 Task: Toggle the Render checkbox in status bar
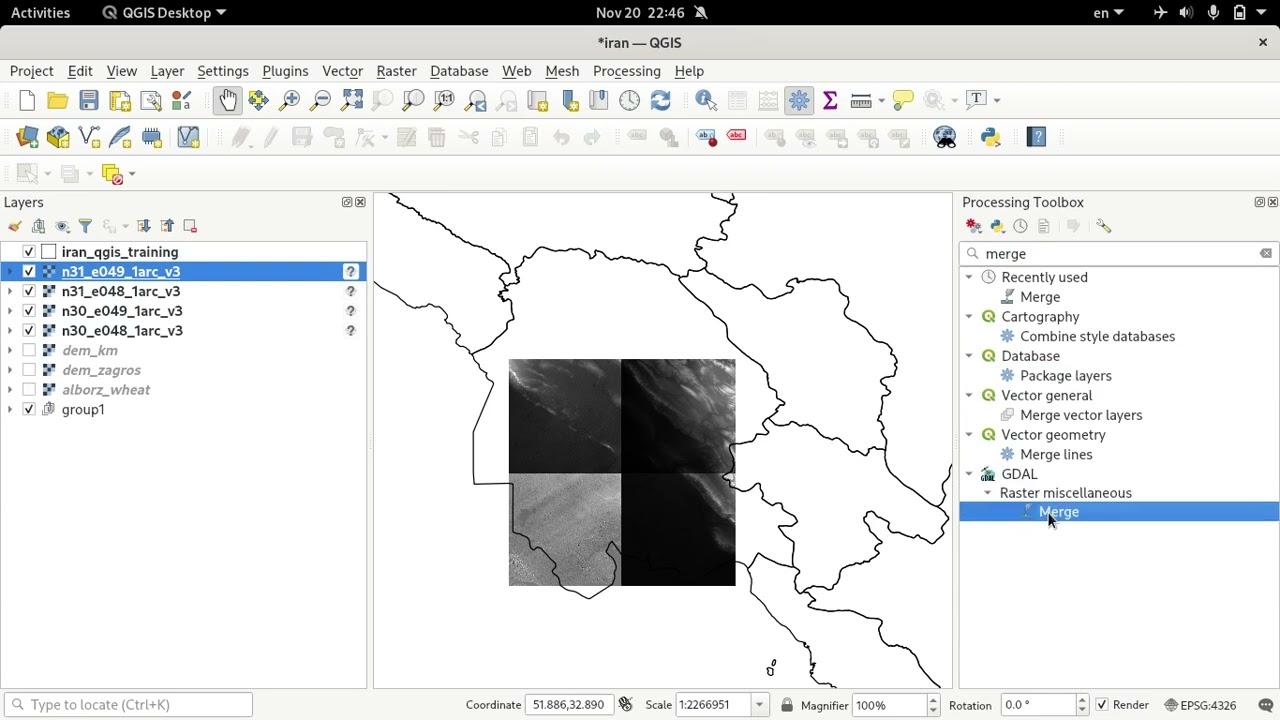(x=1102, y=705)
